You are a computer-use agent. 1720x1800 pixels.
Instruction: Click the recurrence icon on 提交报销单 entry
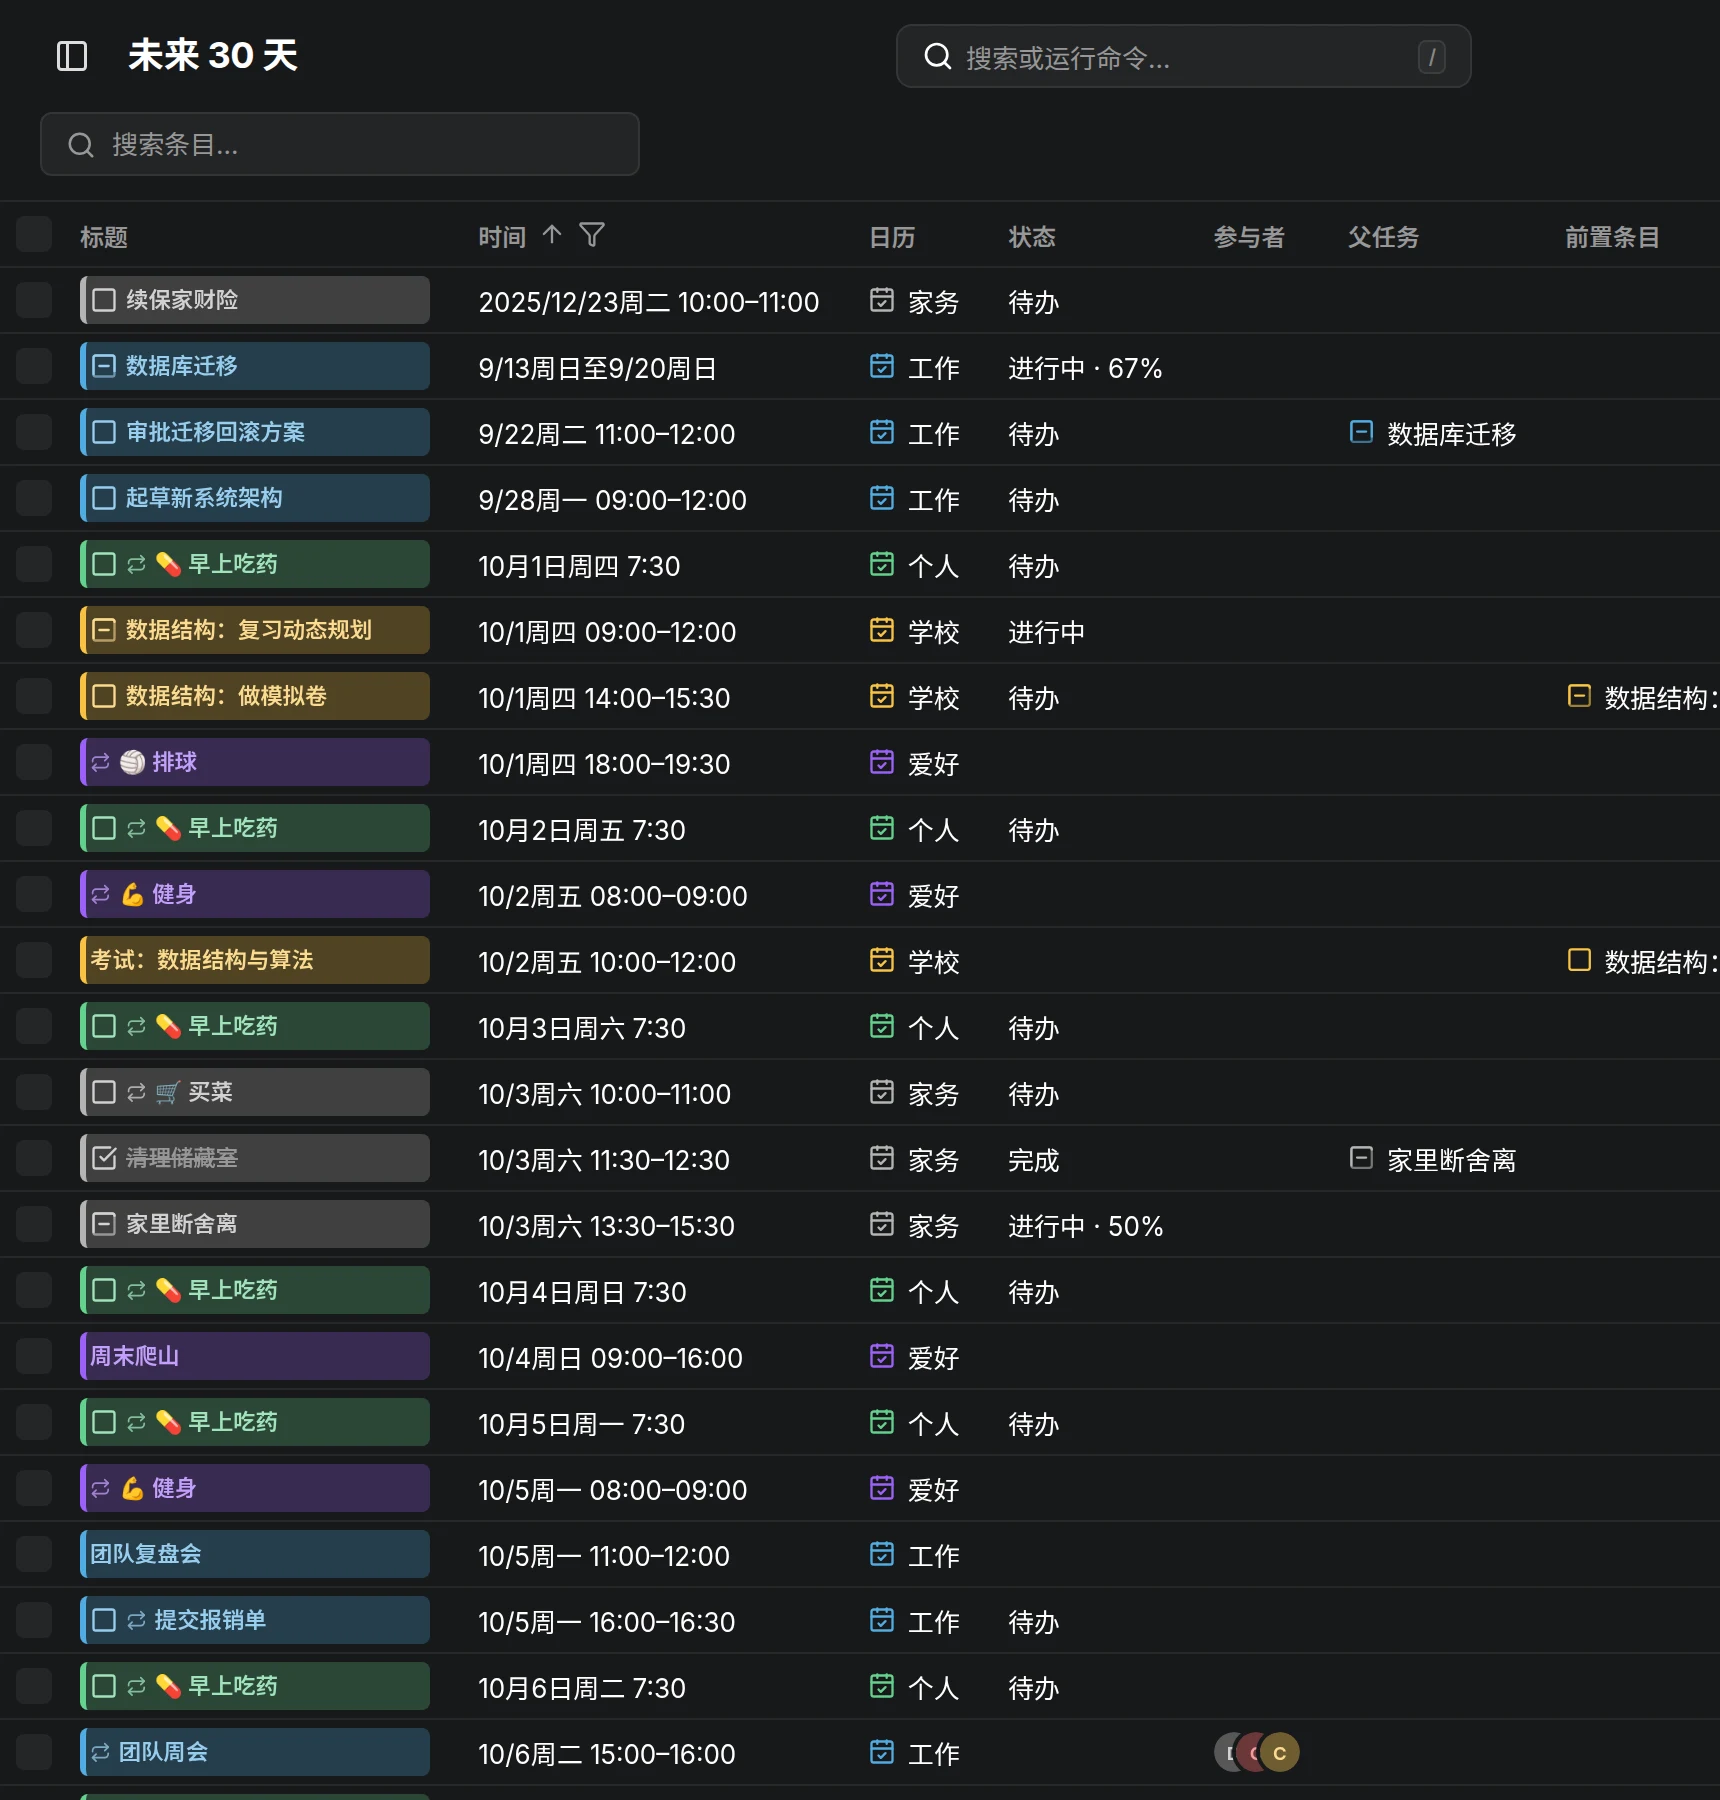pyautogui.click(x=137, y=1621)
